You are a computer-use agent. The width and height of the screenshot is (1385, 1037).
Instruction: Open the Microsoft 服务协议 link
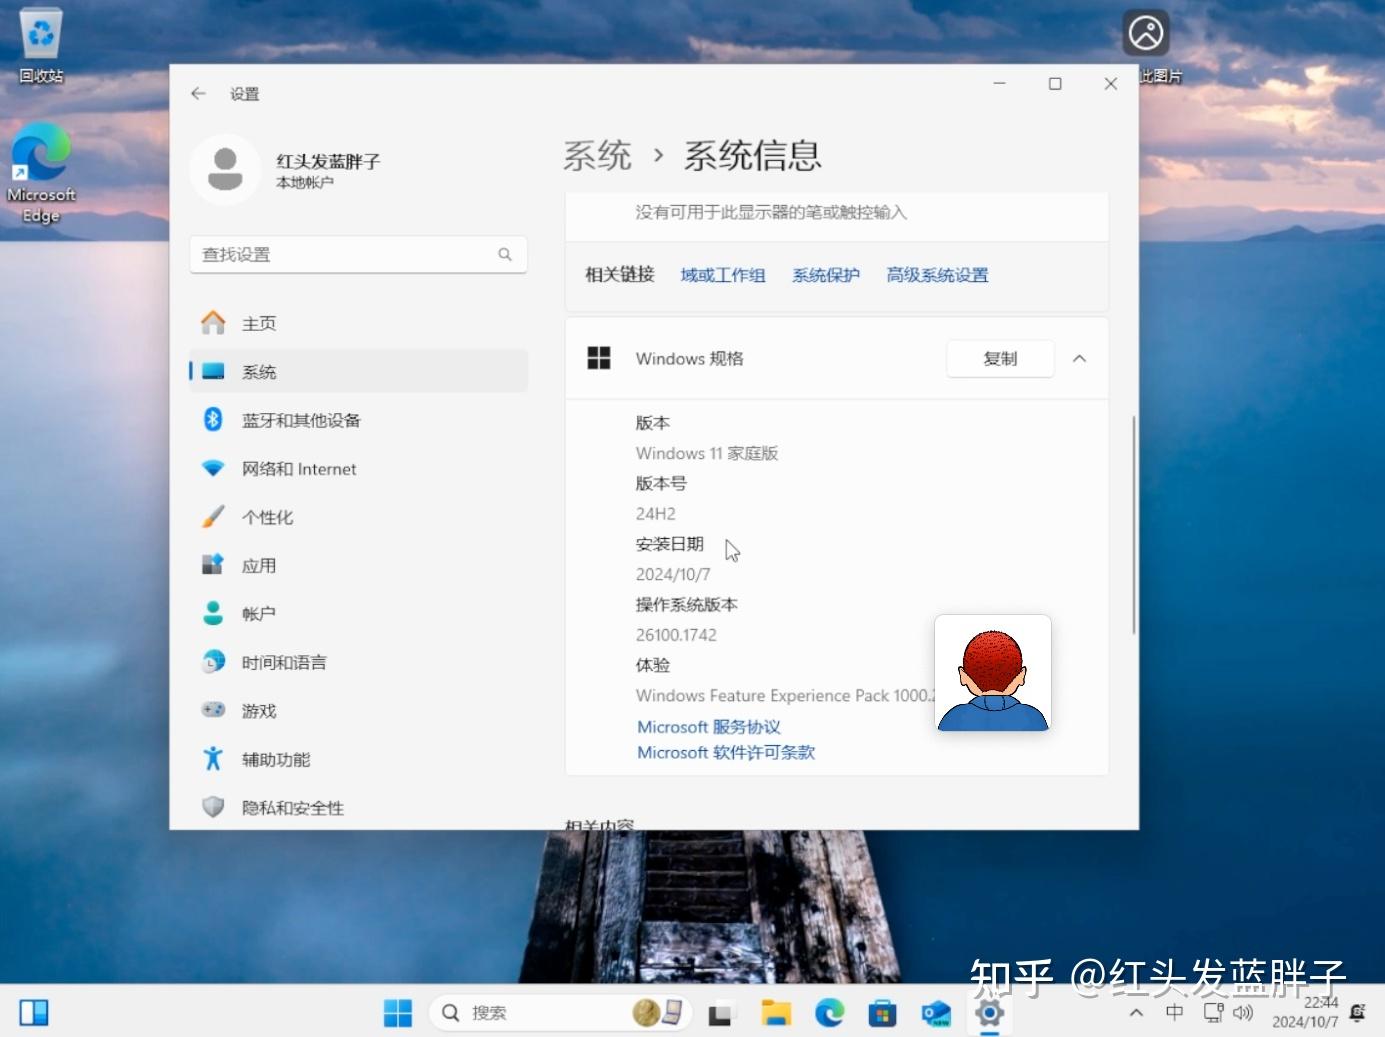click(x=709, y=727)
